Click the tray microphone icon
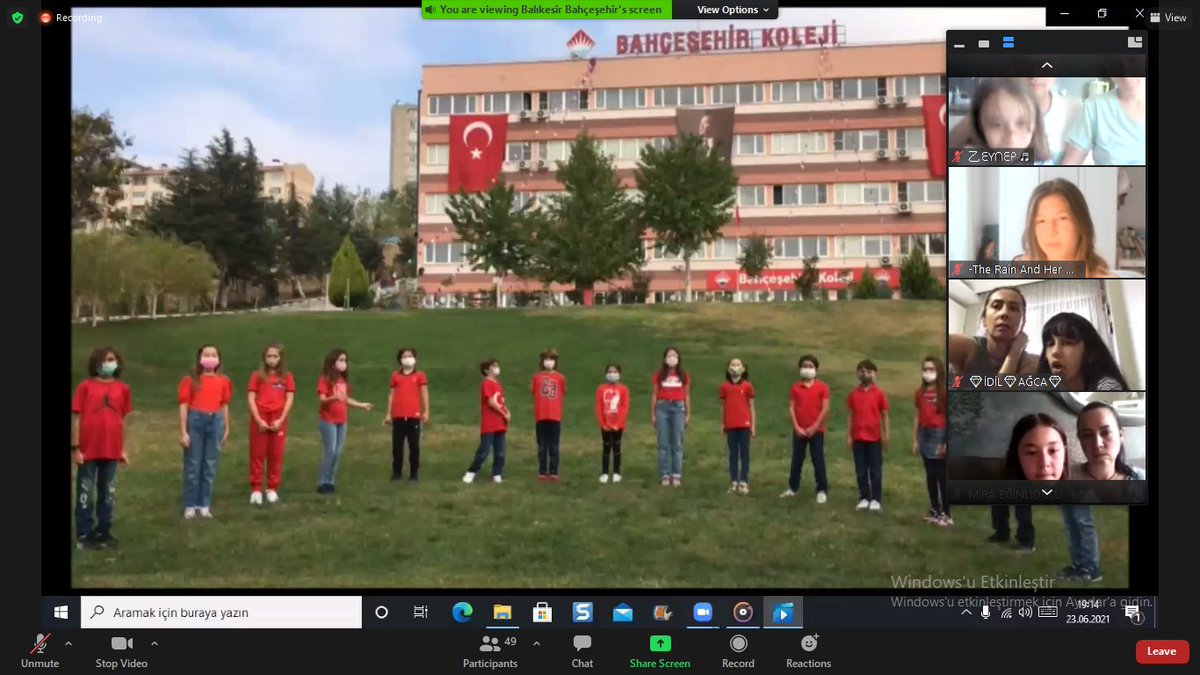1200x675 pixels. click(986, 612)
